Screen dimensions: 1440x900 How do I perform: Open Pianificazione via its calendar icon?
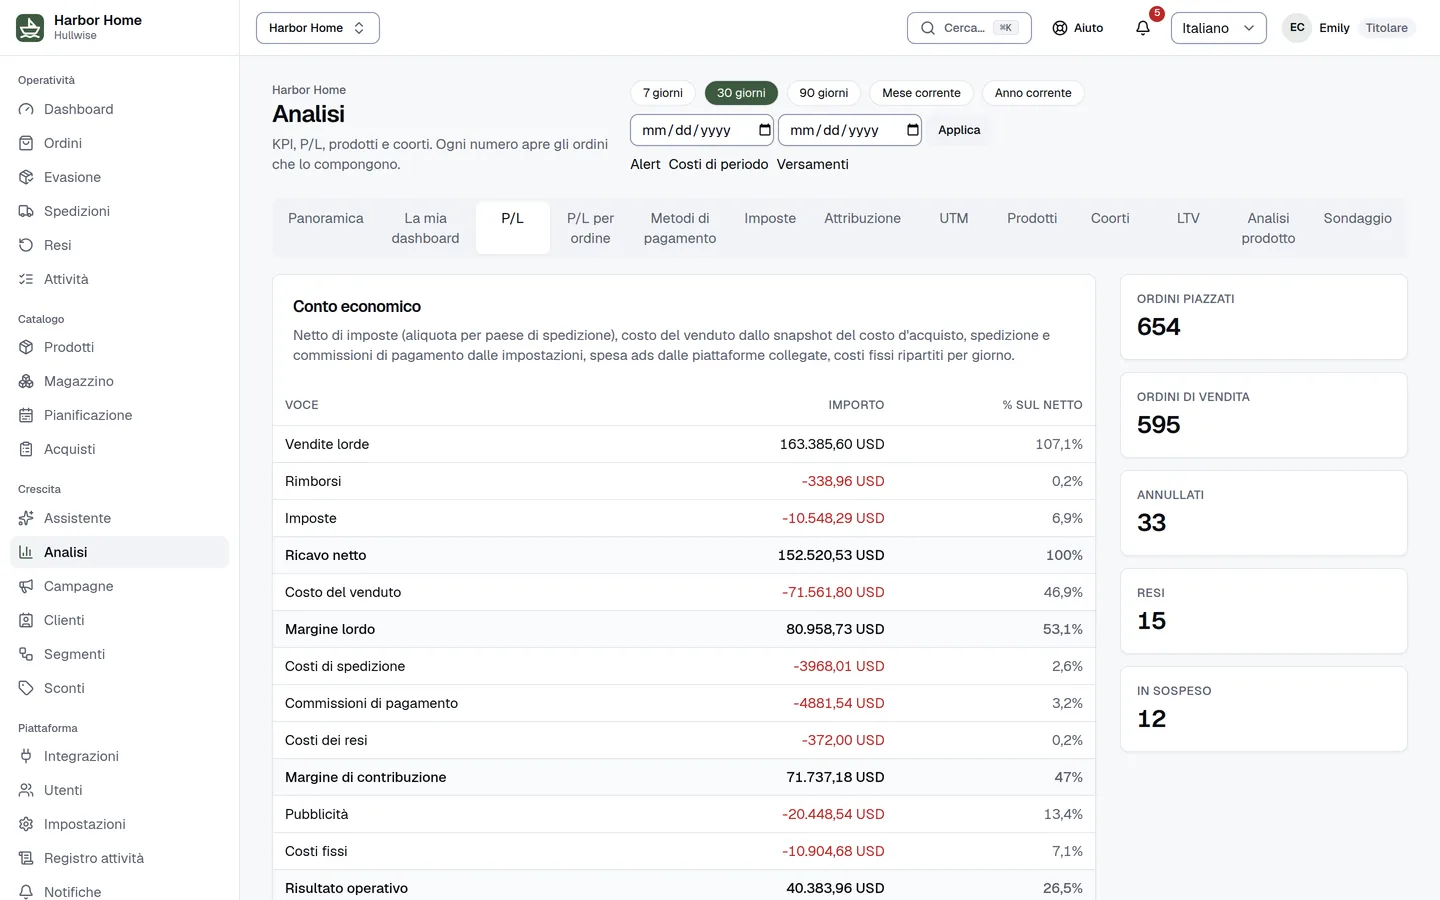[x=26, y=415]
